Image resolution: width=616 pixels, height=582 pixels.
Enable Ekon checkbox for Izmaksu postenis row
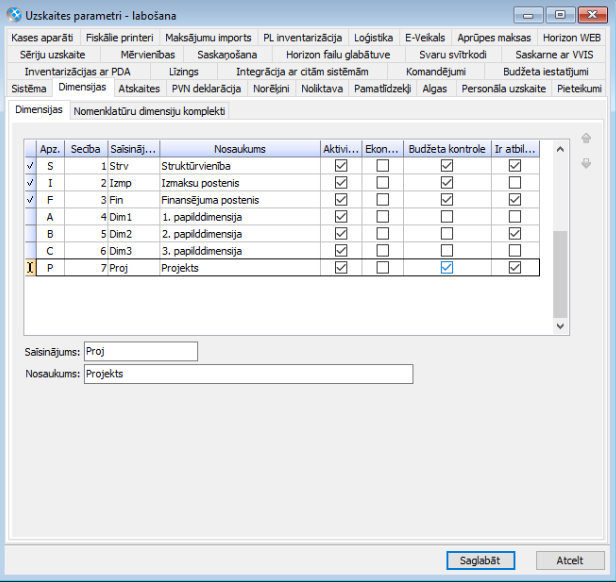click(383, 183)
